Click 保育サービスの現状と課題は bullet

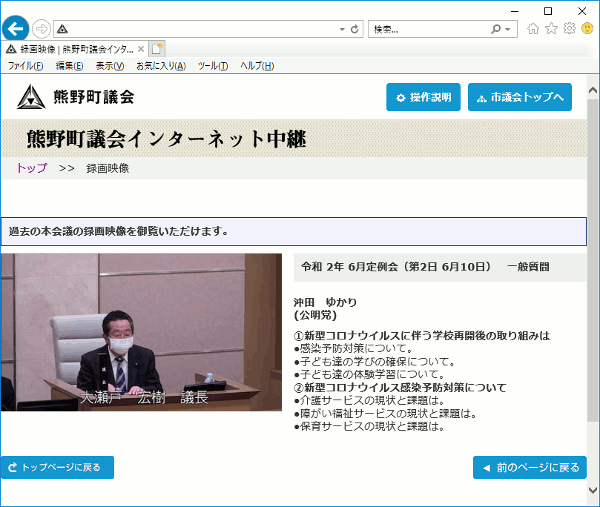tap(370, 426)
